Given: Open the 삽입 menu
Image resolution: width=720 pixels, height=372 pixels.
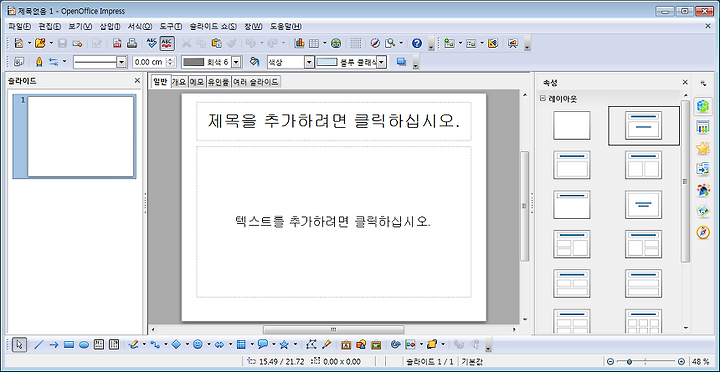Looking at the screenshot, I should (110, 26).
